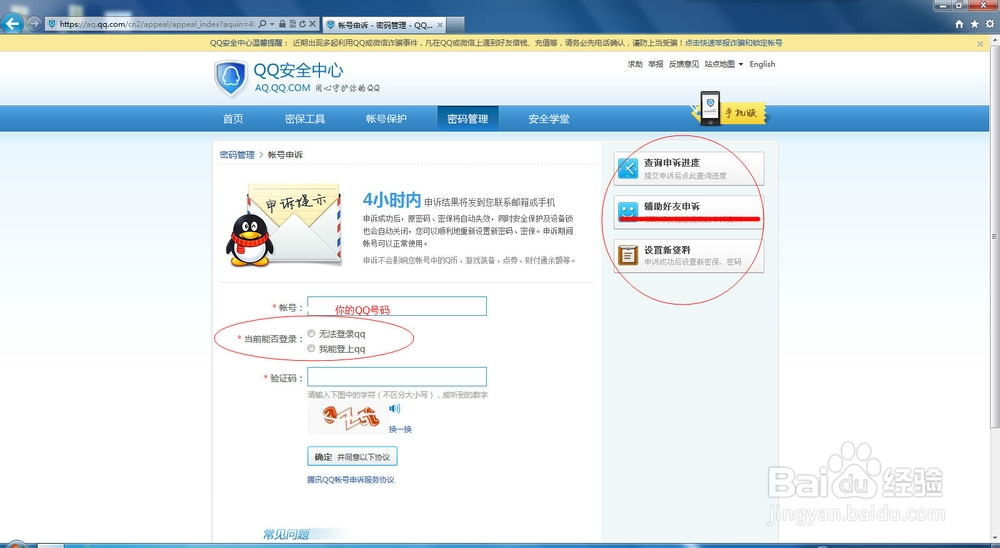Open the 辅助好友申诉 panel button
This screenshot has height=548, width=1000.
(689, 212)
